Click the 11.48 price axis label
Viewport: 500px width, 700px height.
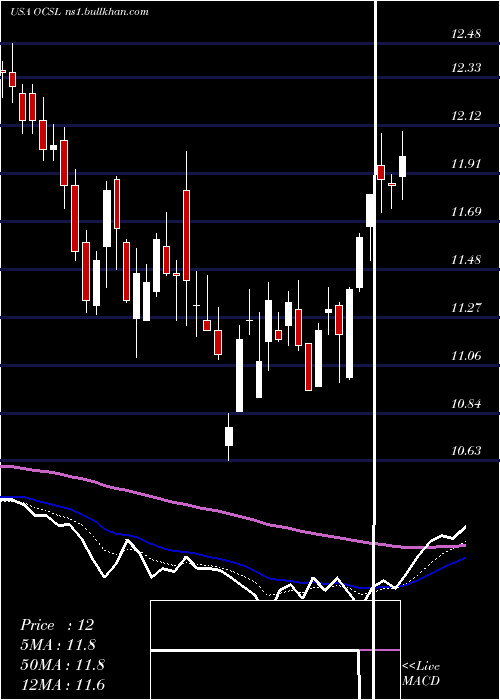[466, 259]
